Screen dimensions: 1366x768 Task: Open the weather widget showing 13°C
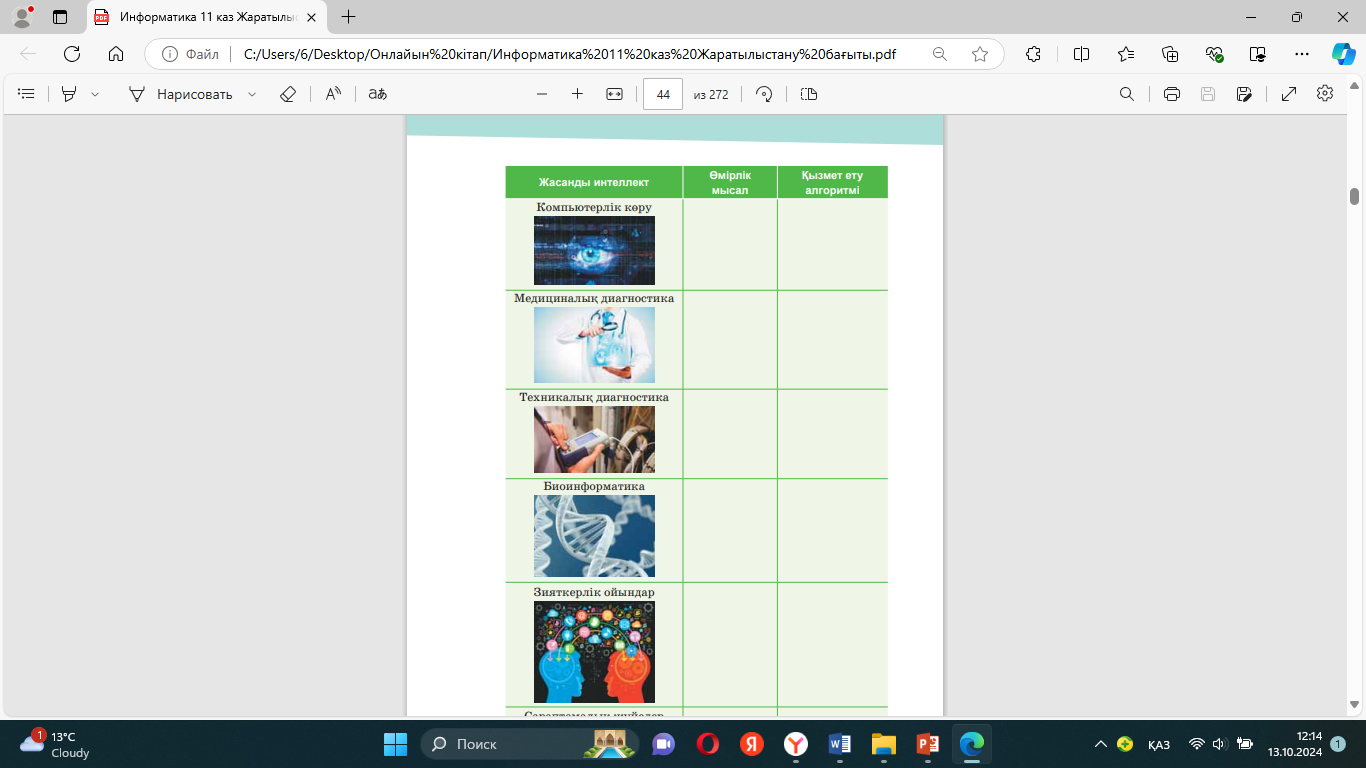[x=56, y=744]
